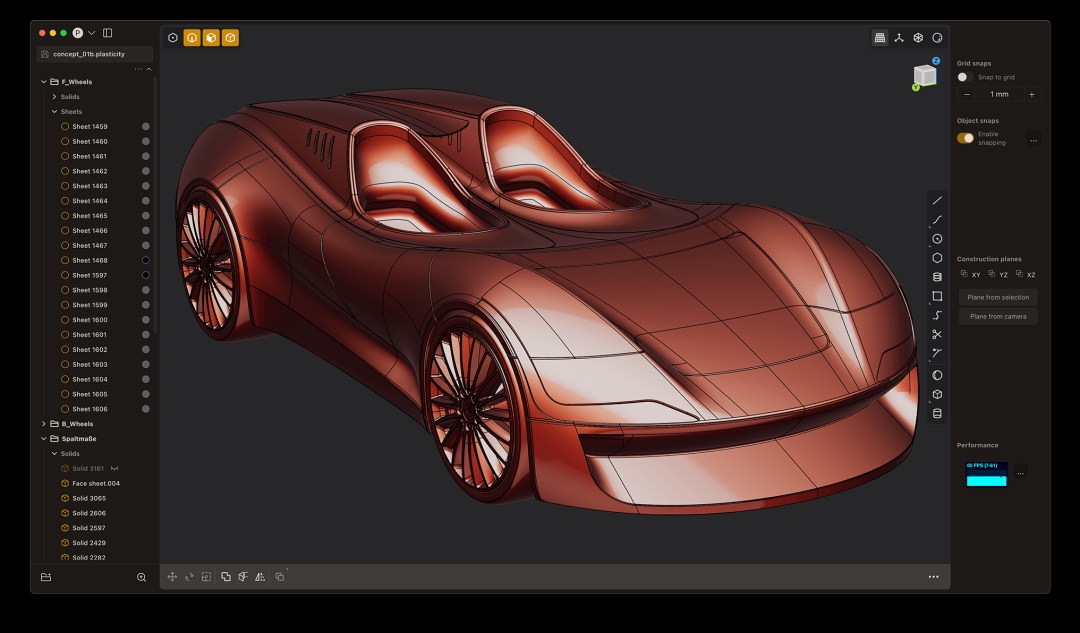Click the Mirror tool in the bottom toolbar
This screenshot has height=633, width=1080.
click(261, 577)
